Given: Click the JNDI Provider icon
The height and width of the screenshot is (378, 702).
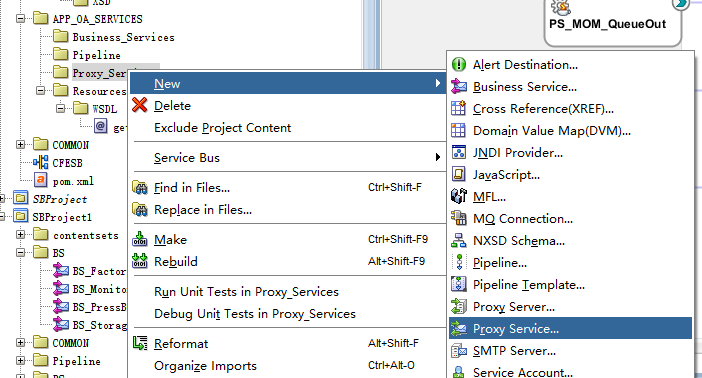Looking at the screenshot, I should coord(458,152).
